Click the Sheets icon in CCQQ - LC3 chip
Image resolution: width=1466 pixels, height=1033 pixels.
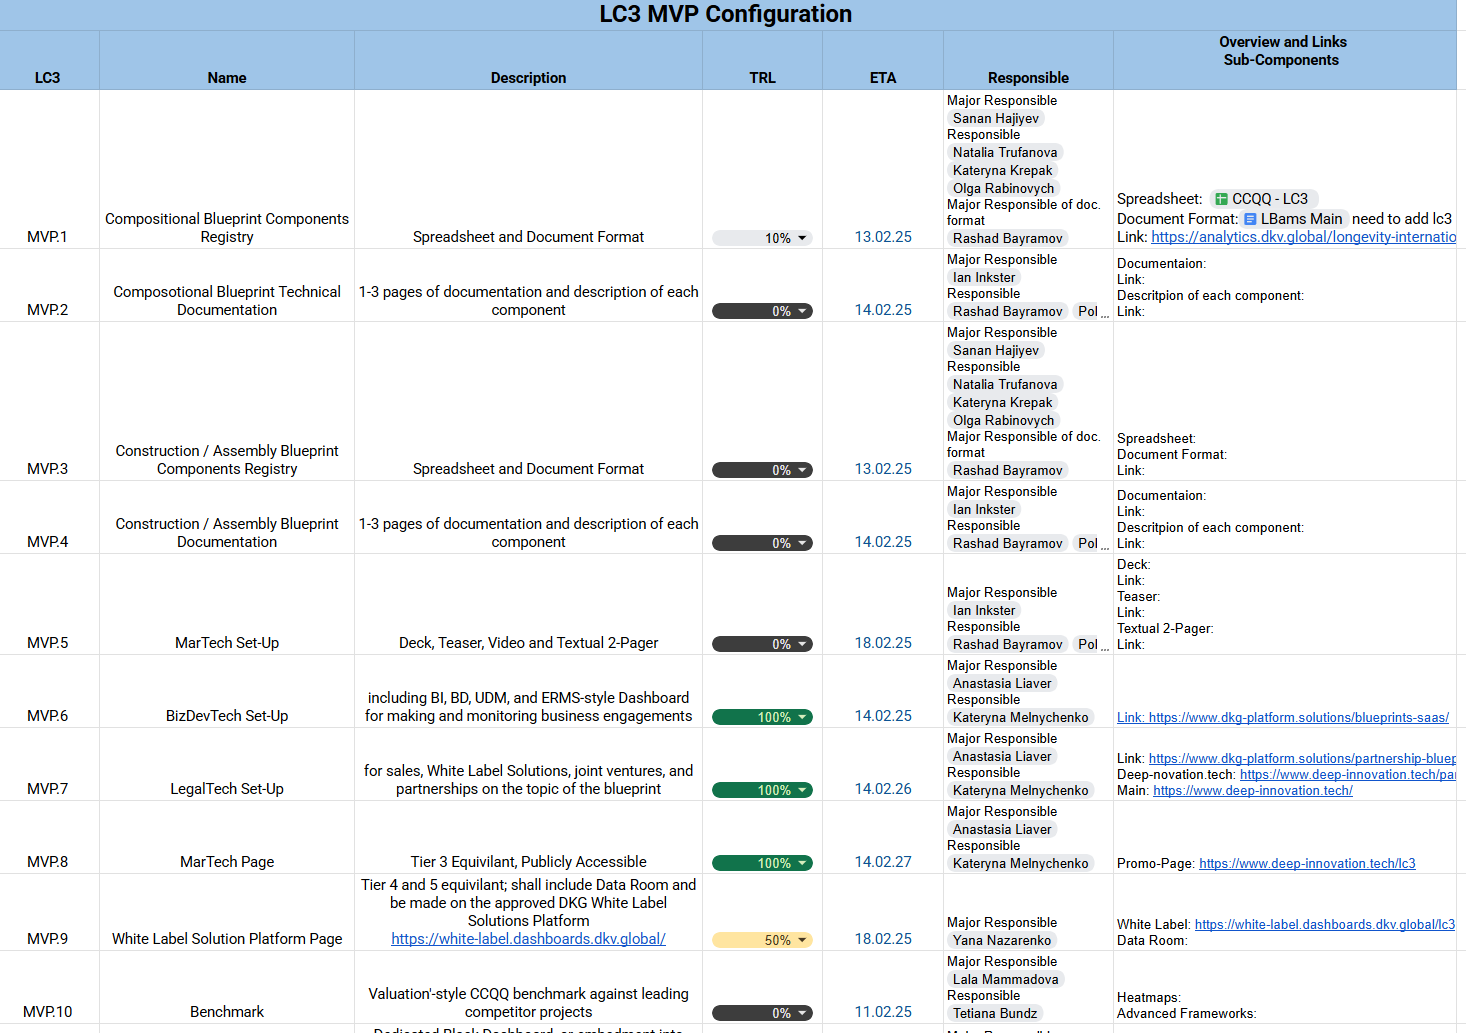click(x=1221, y=199)
